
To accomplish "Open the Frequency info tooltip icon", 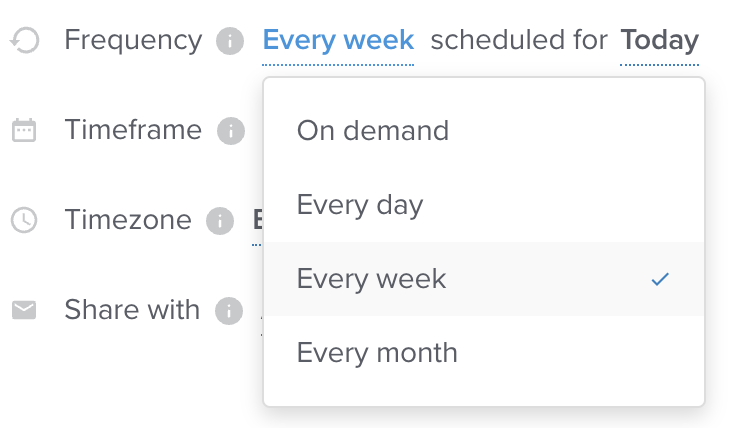I will tap(230, 41).
